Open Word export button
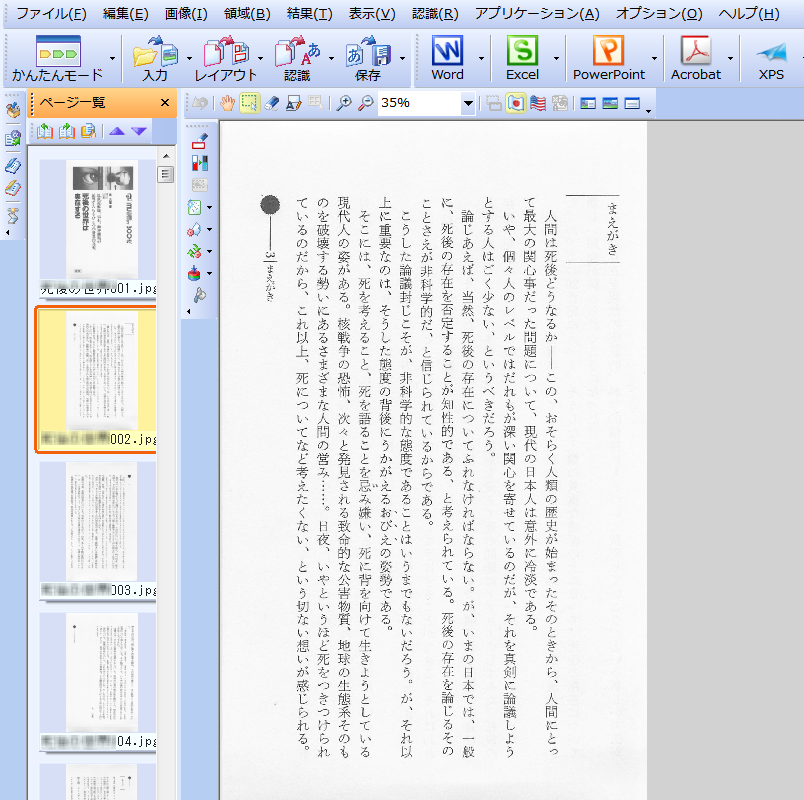 (x=447, y=58)
